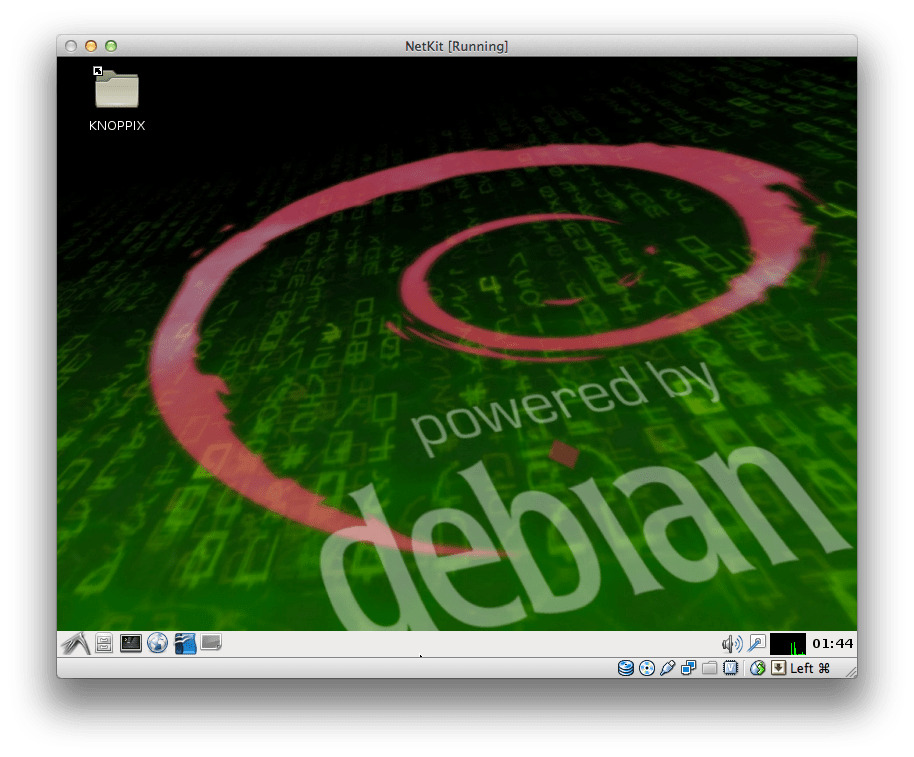Viewport: 914px width, 757px height.
Task: Open the blue office suite launcher
Action: 185,643
